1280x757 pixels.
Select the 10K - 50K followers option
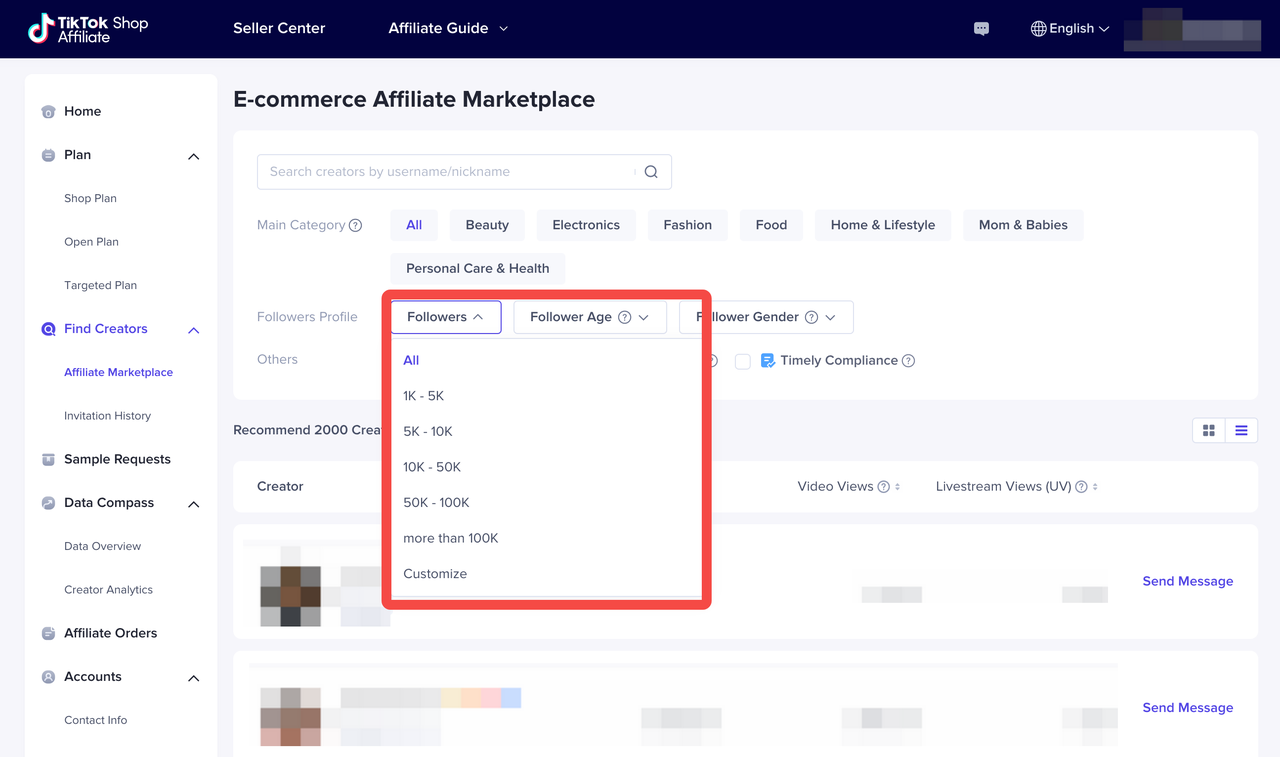click(x=432, y=467)
